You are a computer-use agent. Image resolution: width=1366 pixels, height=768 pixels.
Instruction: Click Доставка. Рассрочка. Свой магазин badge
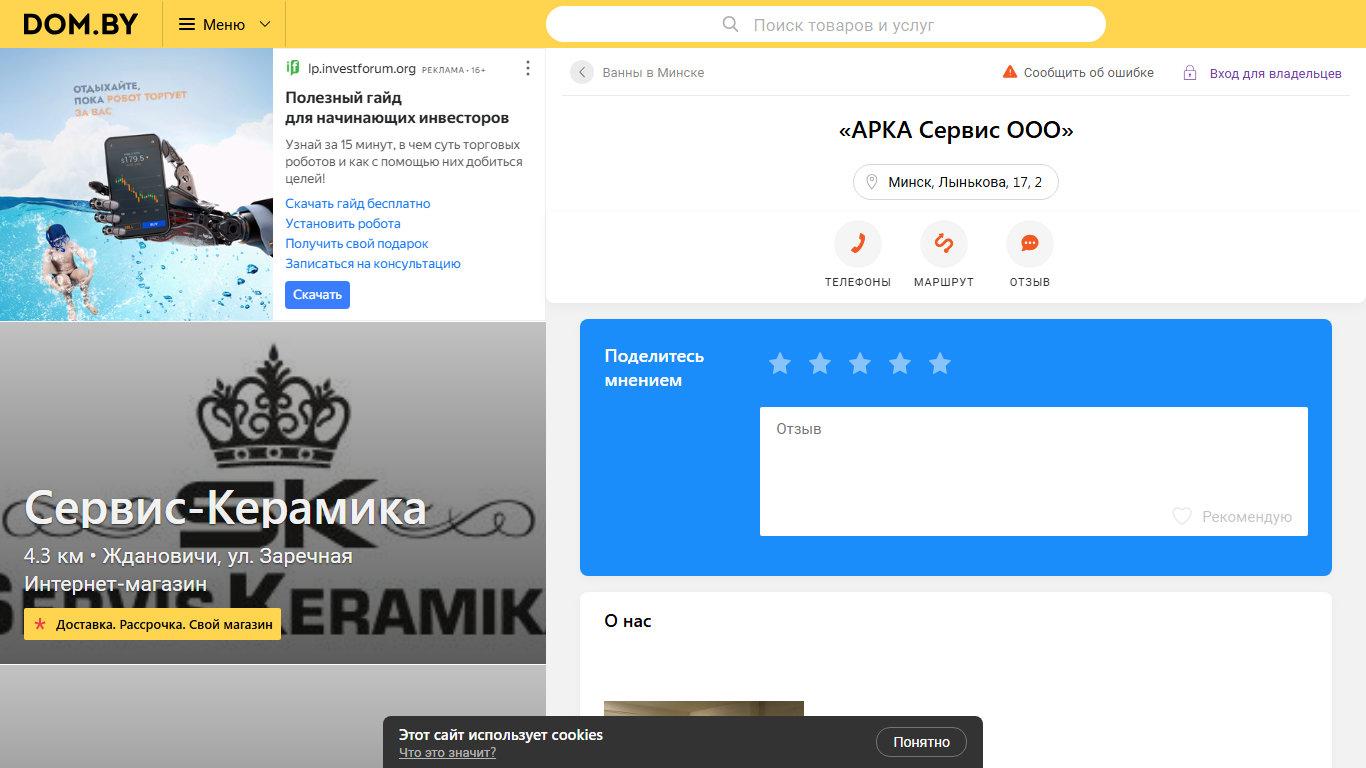pos(153,624)
